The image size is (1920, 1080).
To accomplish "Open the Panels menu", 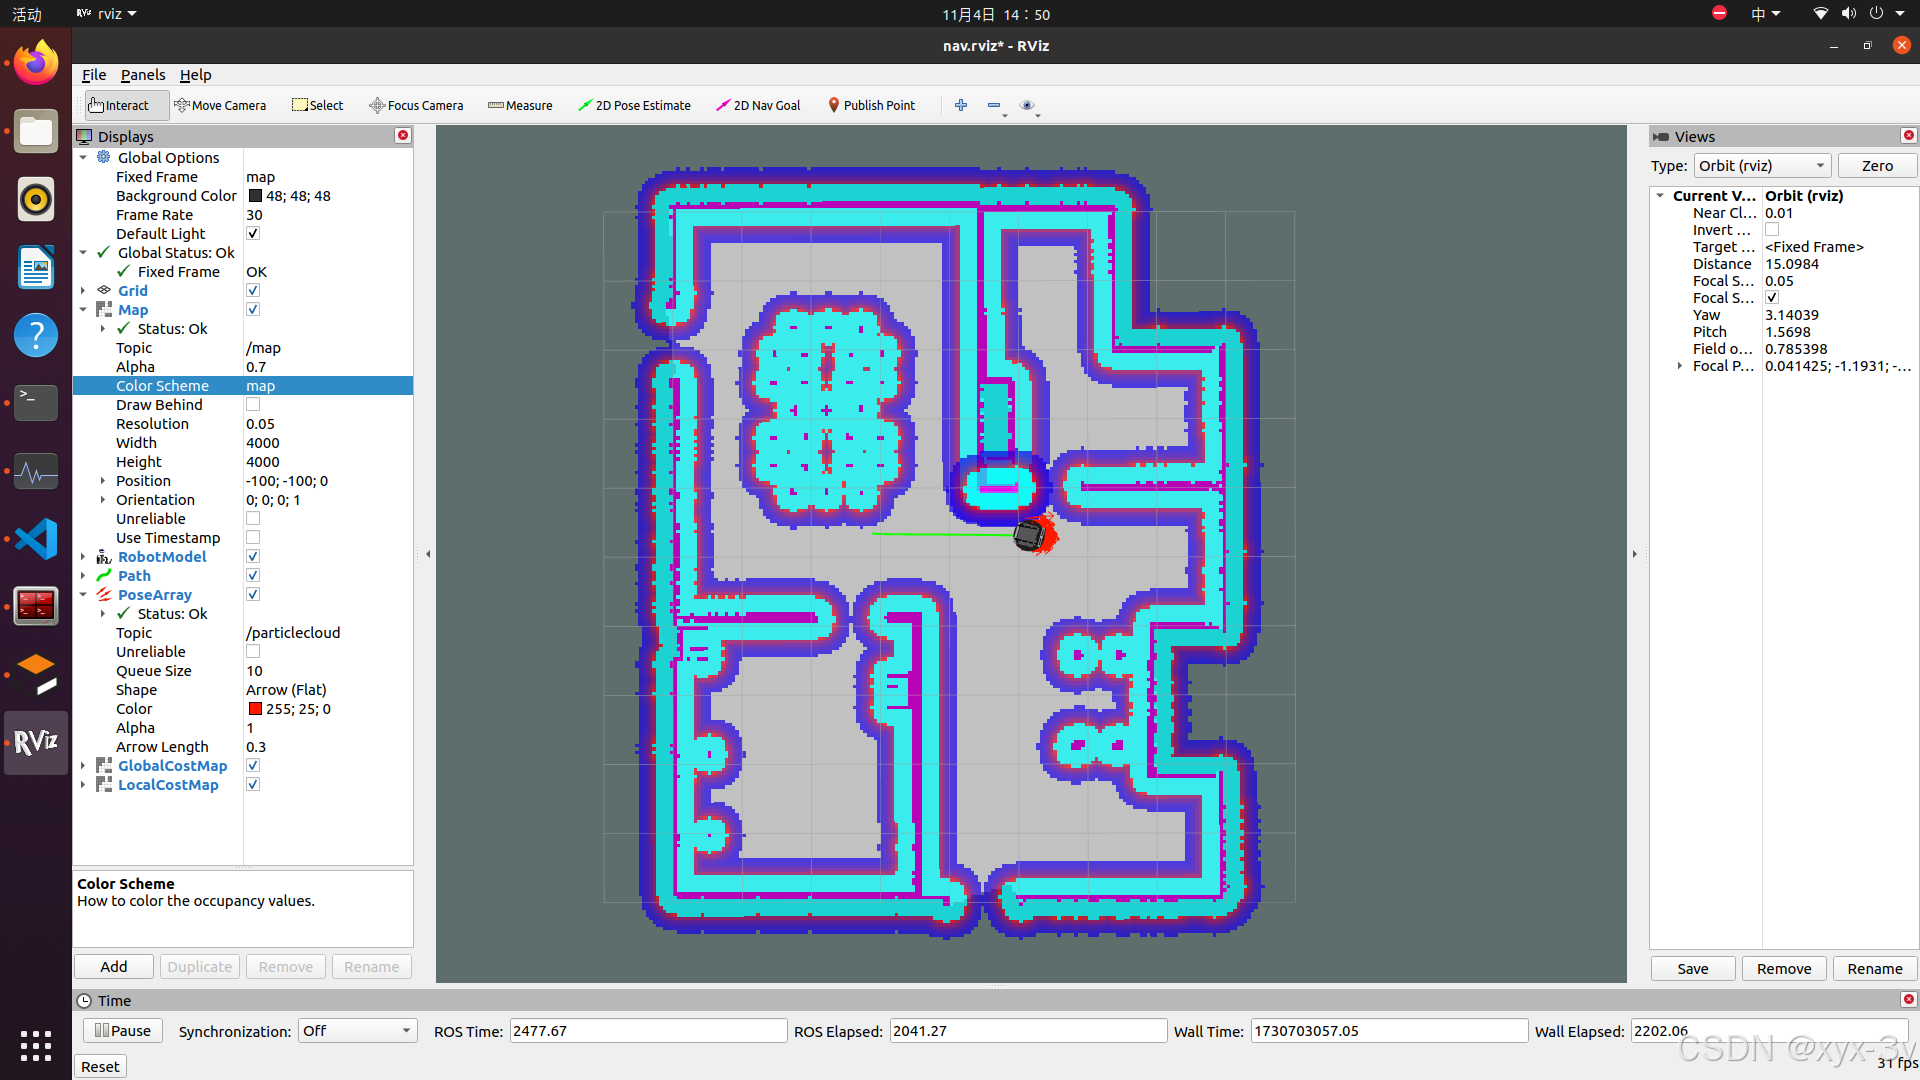I will click(143, 75).
